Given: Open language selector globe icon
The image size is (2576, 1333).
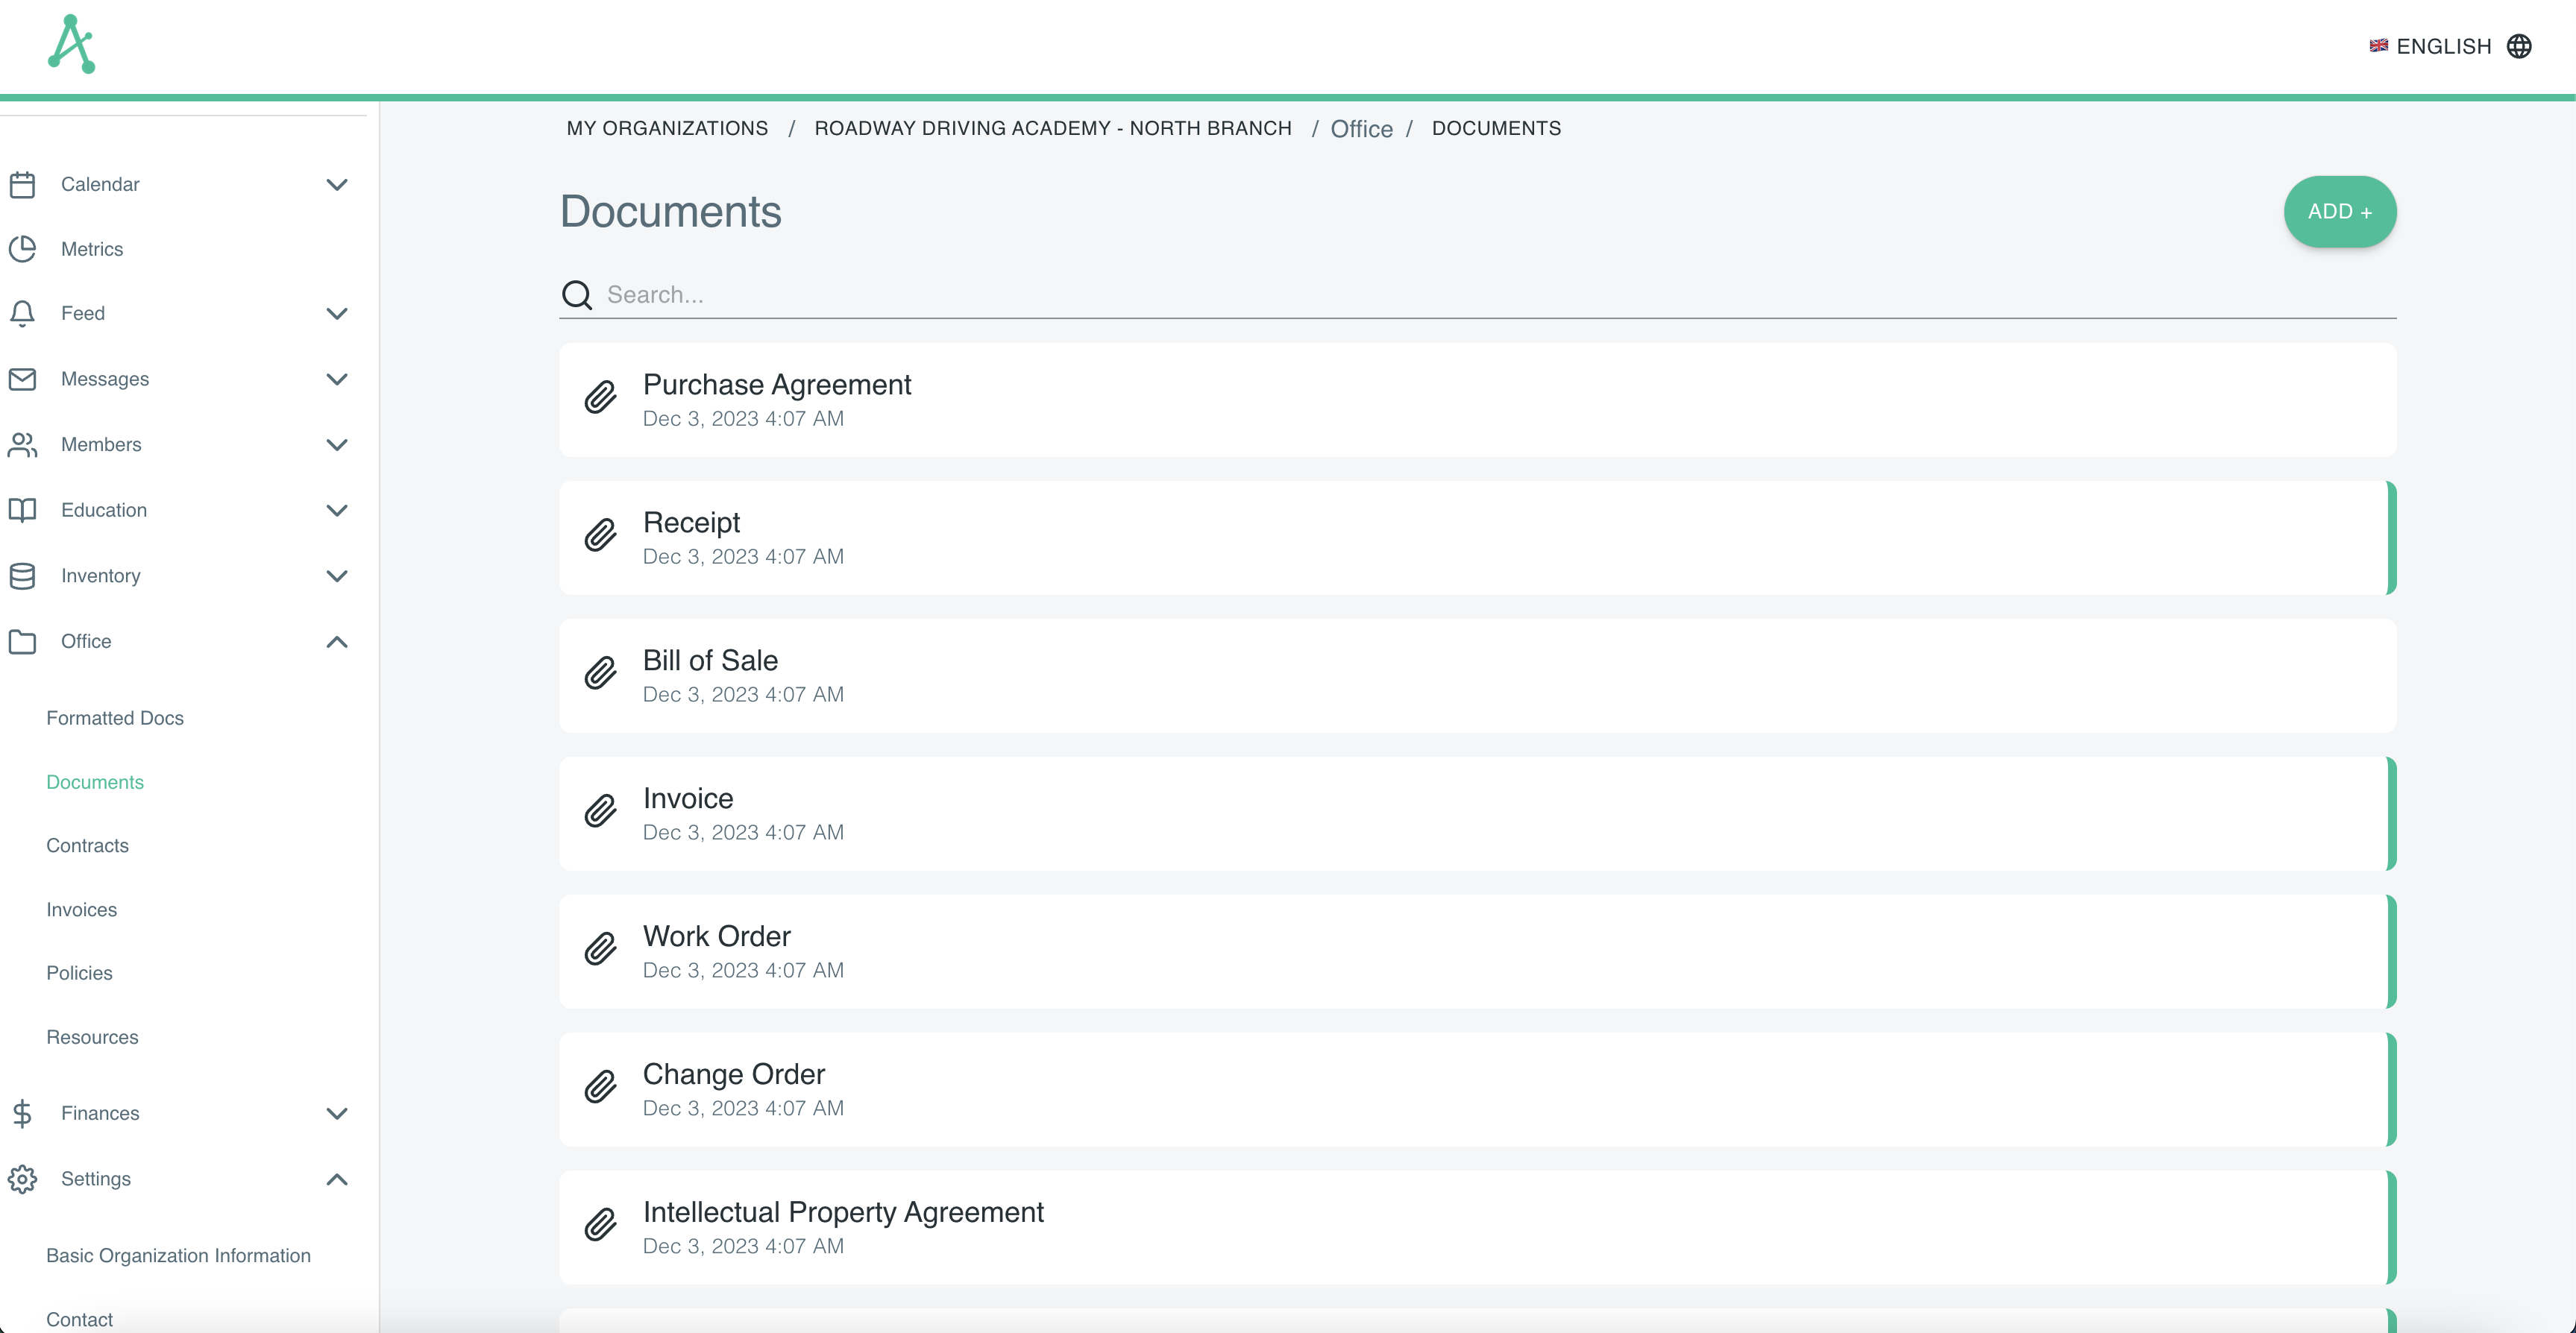Looking at the screenshot, I should [2518, 46].
